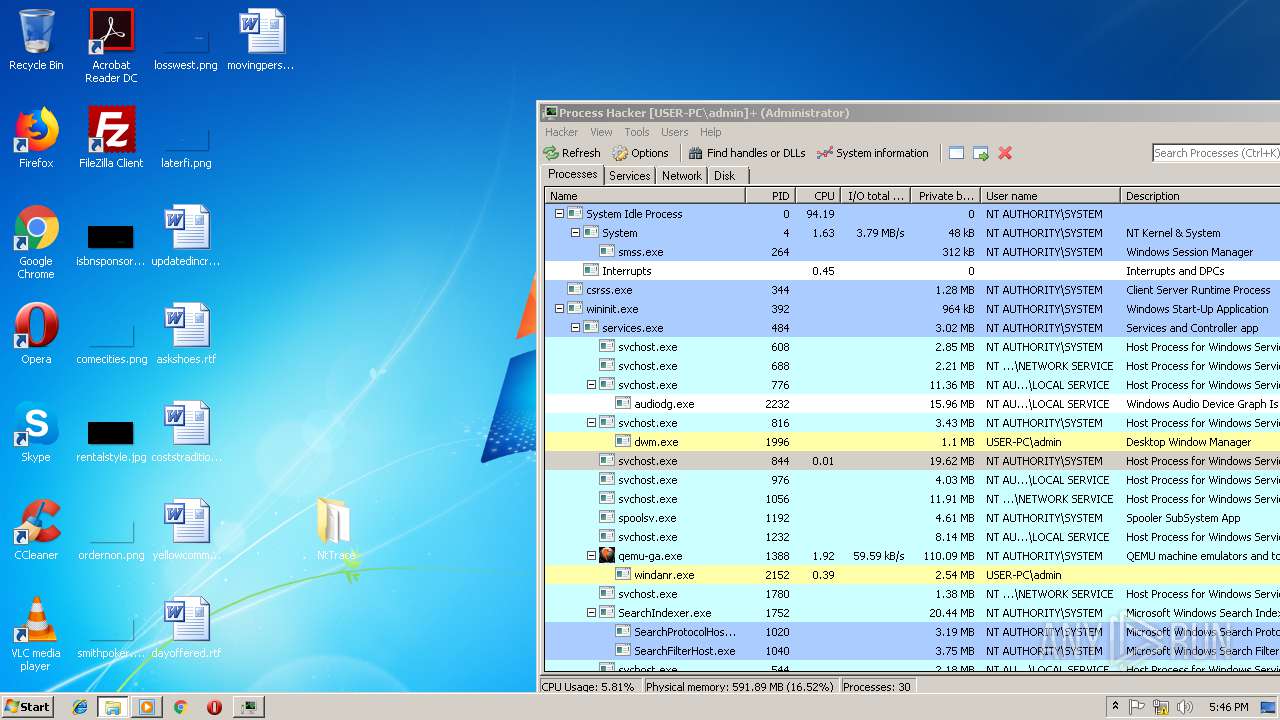Select the VLC media player desktop icon
This screenshot has height=720, width=1280.
pyautogui.click(x=36, y=634)
